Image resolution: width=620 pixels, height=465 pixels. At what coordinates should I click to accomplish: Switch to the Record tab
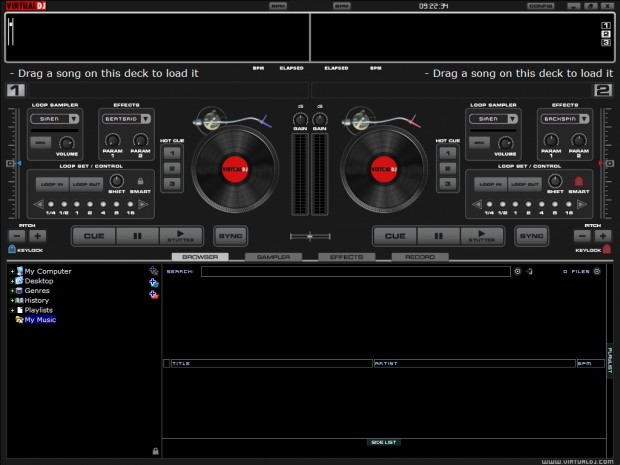[x=420, y=257]
